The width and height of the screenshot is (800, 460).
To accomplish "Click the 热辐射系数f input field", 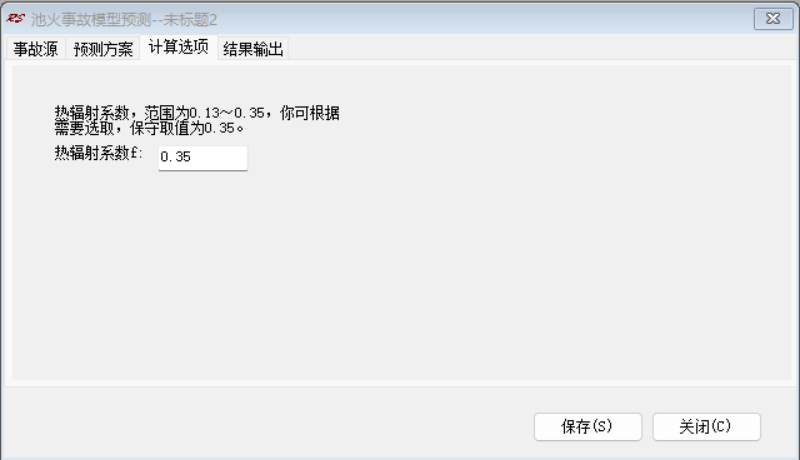I will [x=203, y=158].
